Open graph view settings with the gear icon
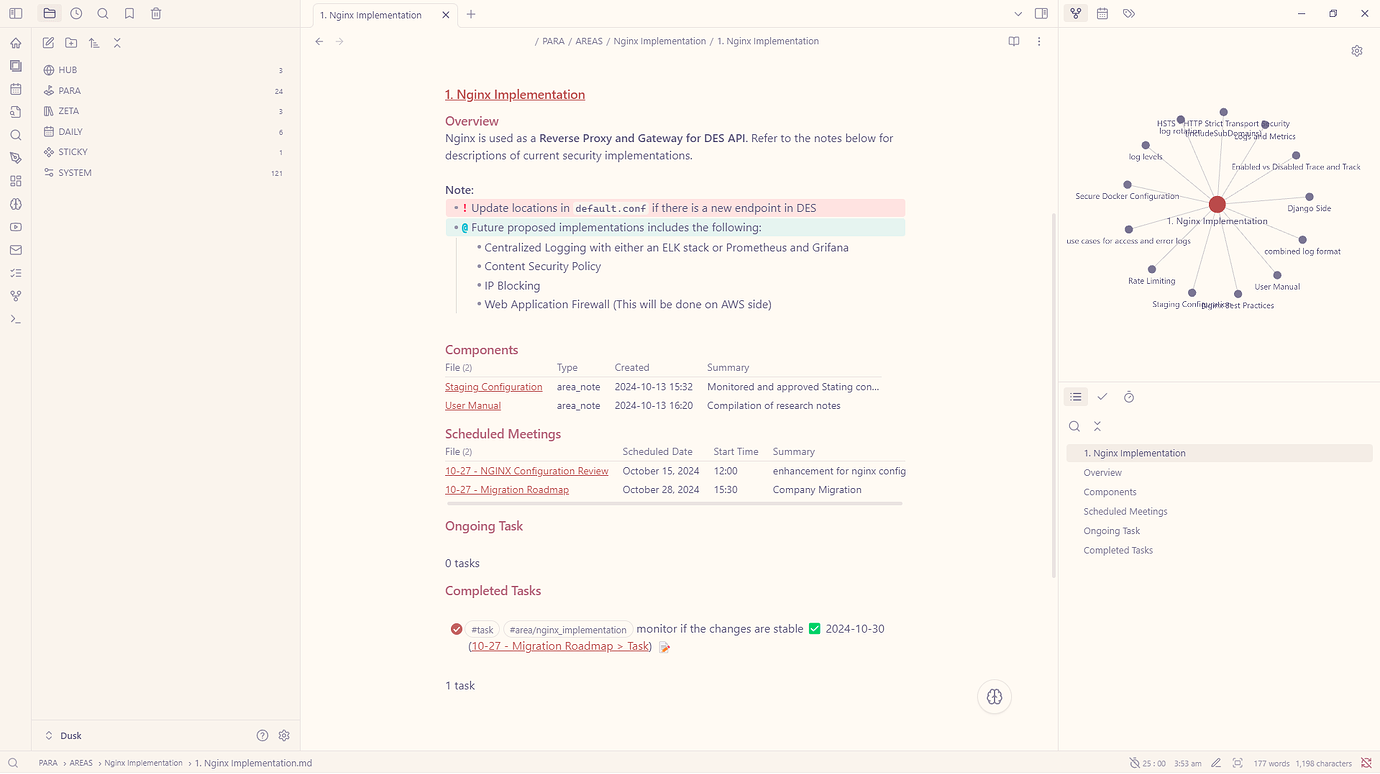The image size is (1380, 774). pyautogui.click(x=1356, y=50)
